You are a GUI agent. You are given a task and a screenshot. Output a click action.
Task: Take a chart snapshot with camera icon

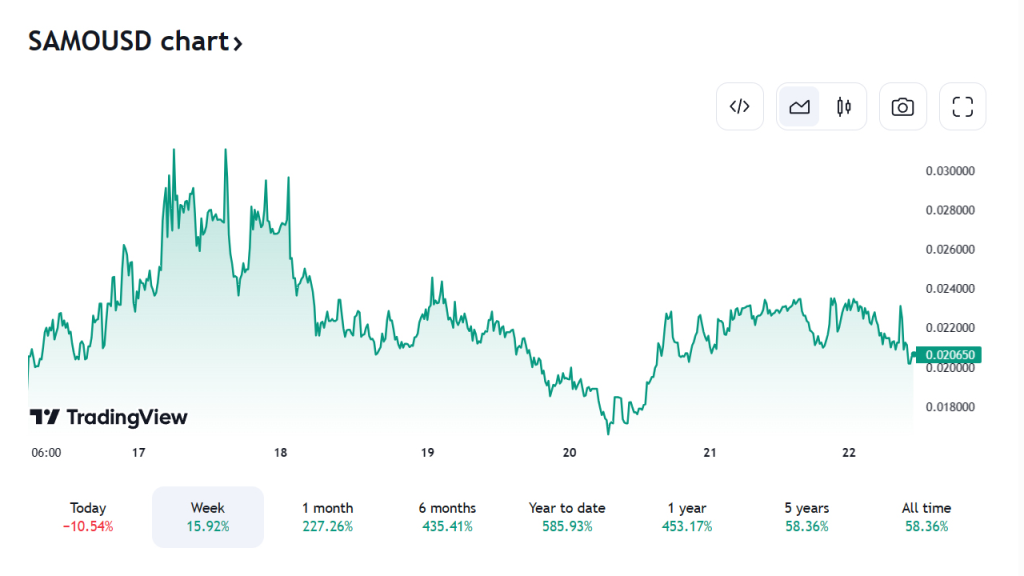click(x=903, y=106)
